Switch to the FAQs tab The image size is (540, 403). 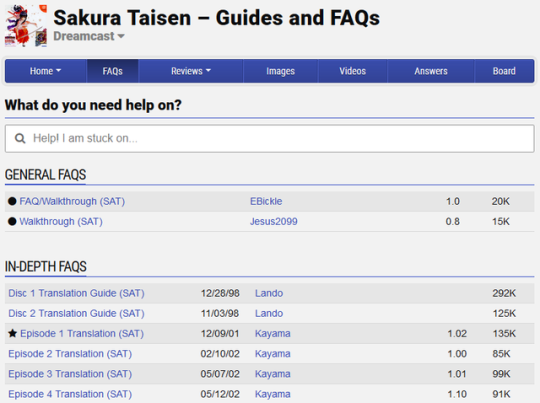tap(113, 71)
